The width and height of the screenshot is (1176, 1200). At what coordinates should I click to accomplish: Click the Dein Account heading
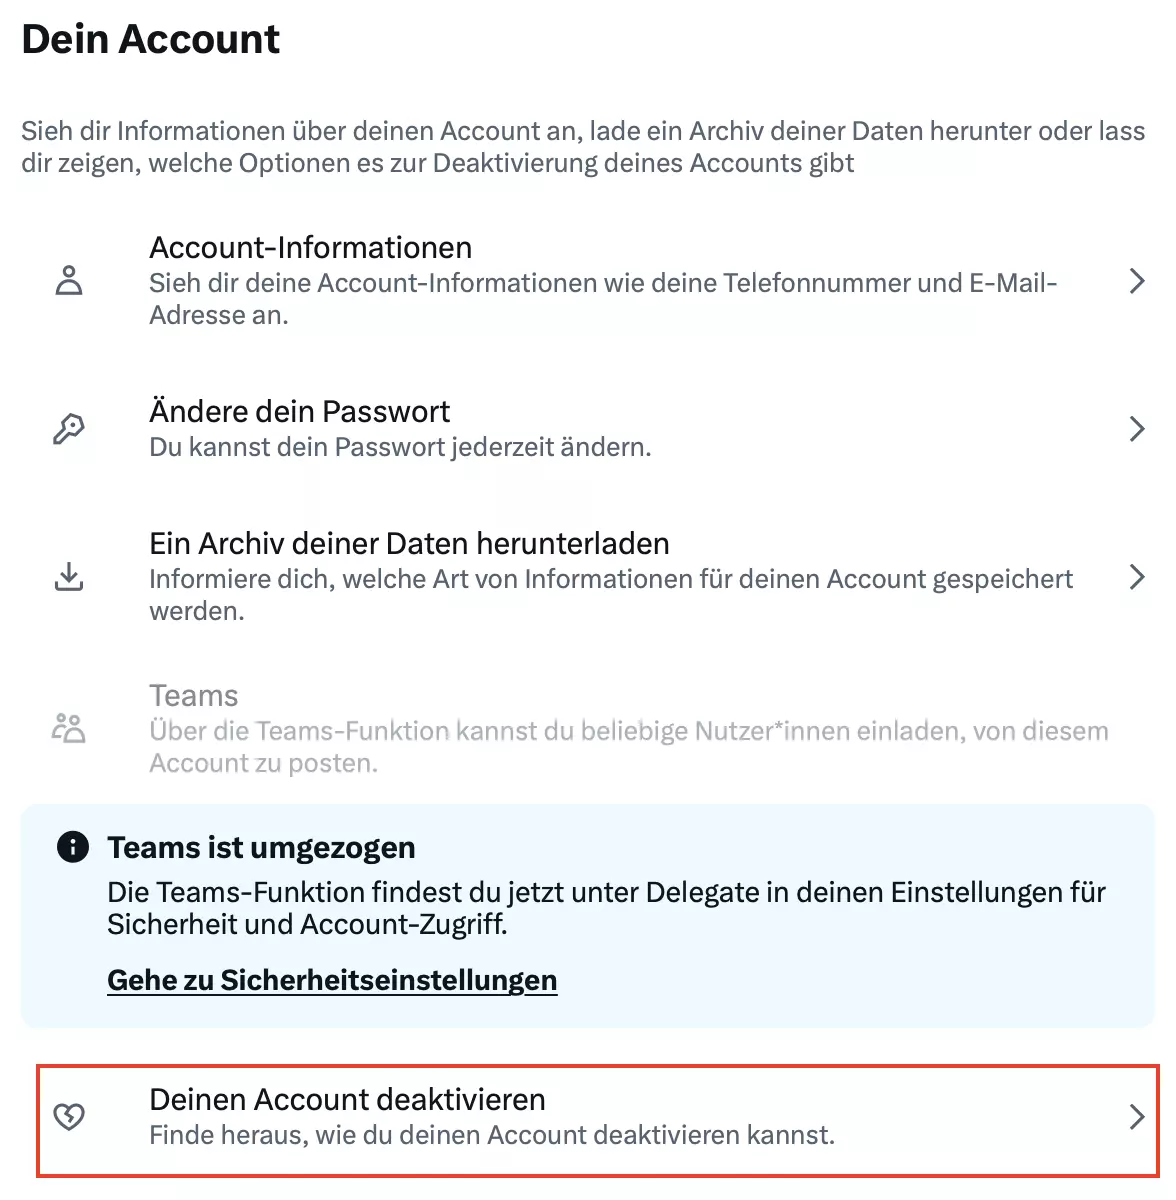pyautogui.click(x=149, y=39)
